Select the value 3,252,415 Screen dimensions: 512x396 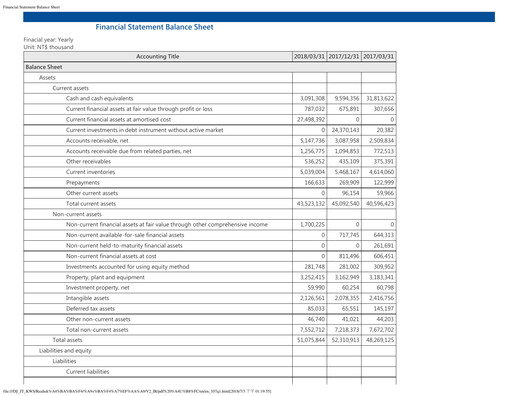click(x=312, y=277)
